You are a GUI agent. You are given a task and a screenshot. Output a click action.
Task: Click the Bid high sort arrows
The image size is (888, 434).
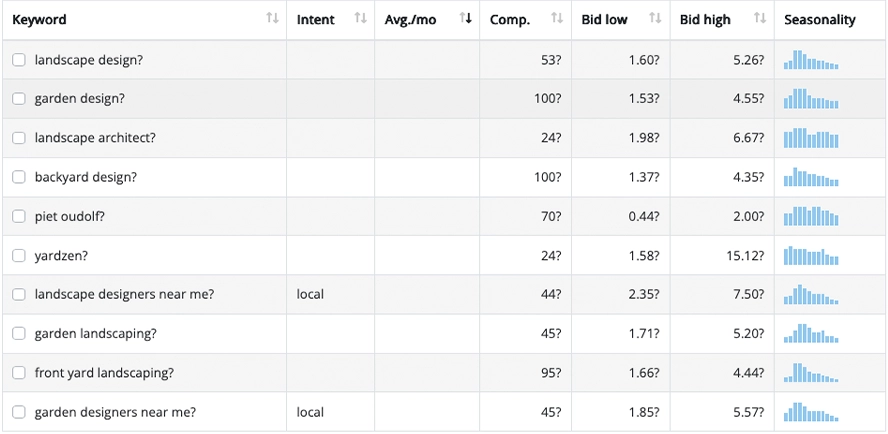click(760, 19)
